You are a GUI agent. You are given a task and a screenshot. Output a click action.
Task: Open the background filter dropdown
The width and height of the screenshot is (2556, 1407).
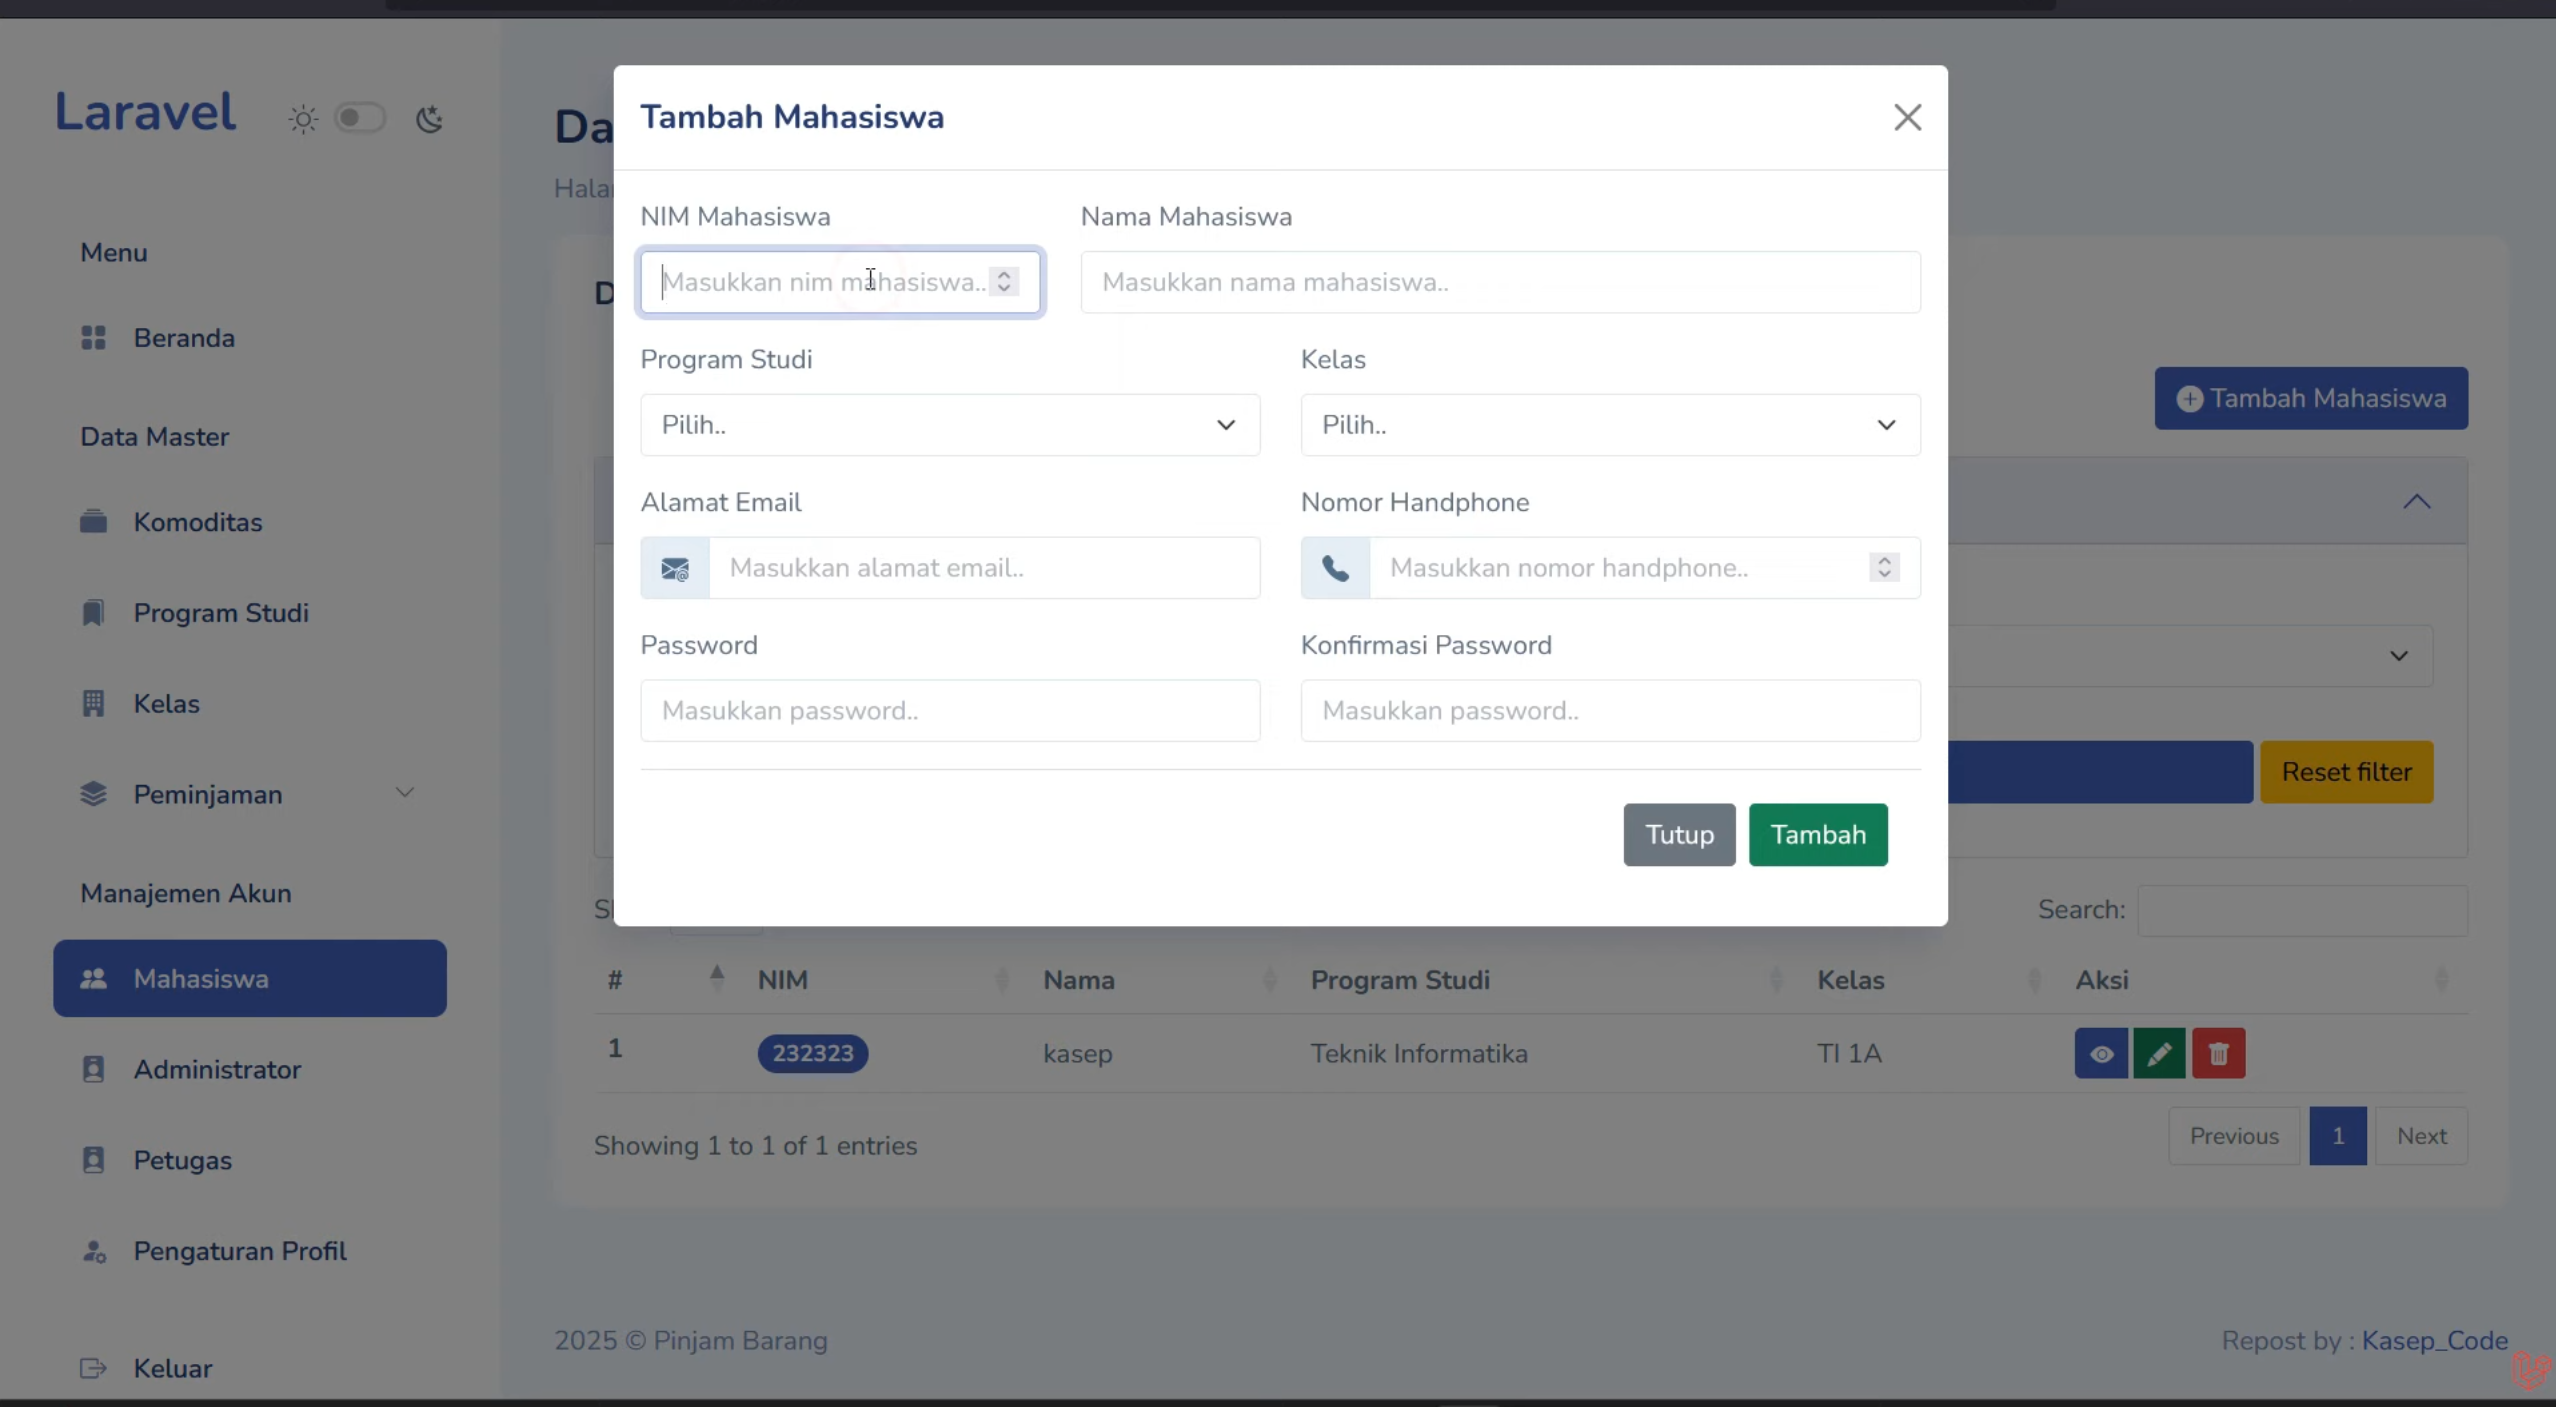[2190, 656]
